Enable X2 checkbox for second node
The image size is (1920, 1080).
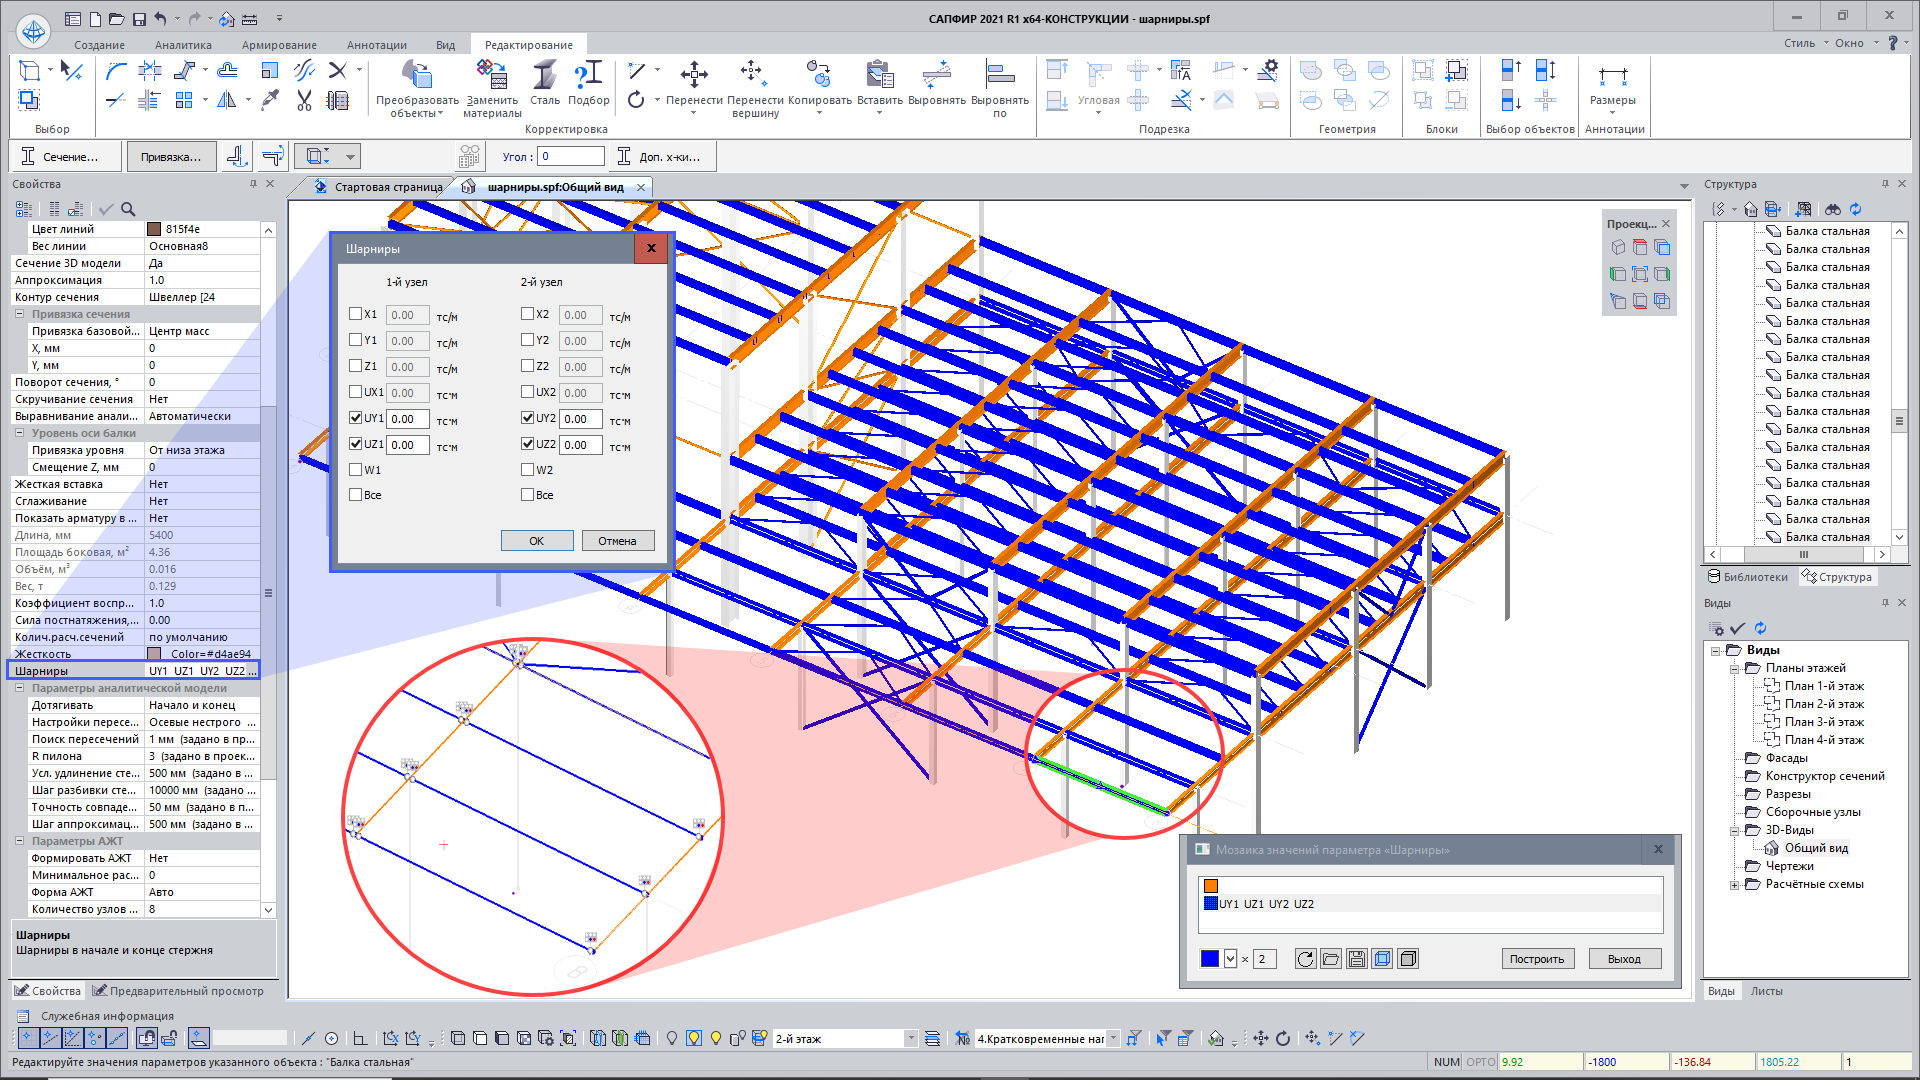pyautogui.click(x=528, y=314)
